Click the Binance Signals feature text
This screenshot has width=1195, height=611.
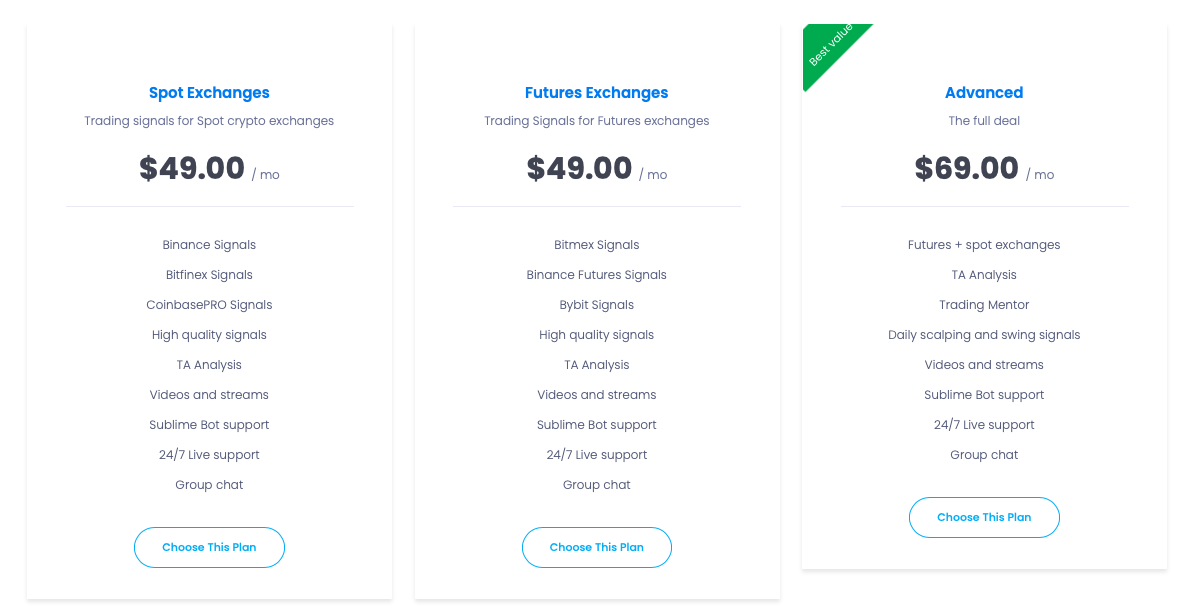(209, 245)
